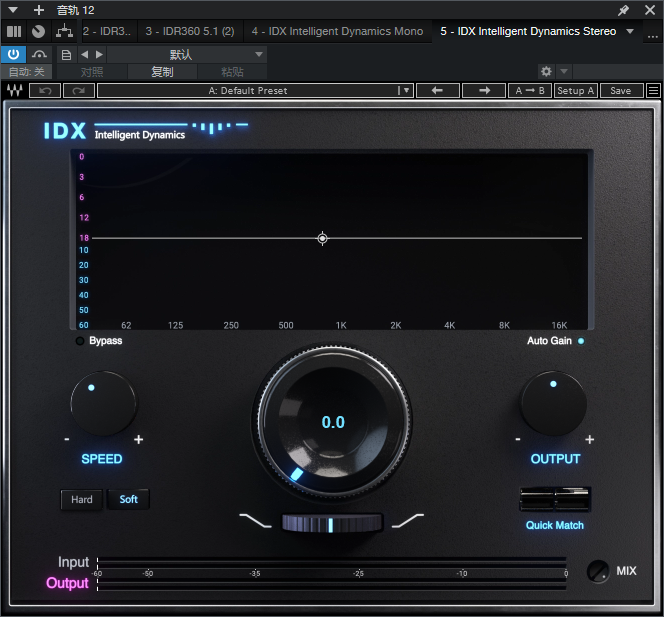Load next Waves preset with right arrow
The height and width of the screenshot is (617, 664).
coord(484,91)
